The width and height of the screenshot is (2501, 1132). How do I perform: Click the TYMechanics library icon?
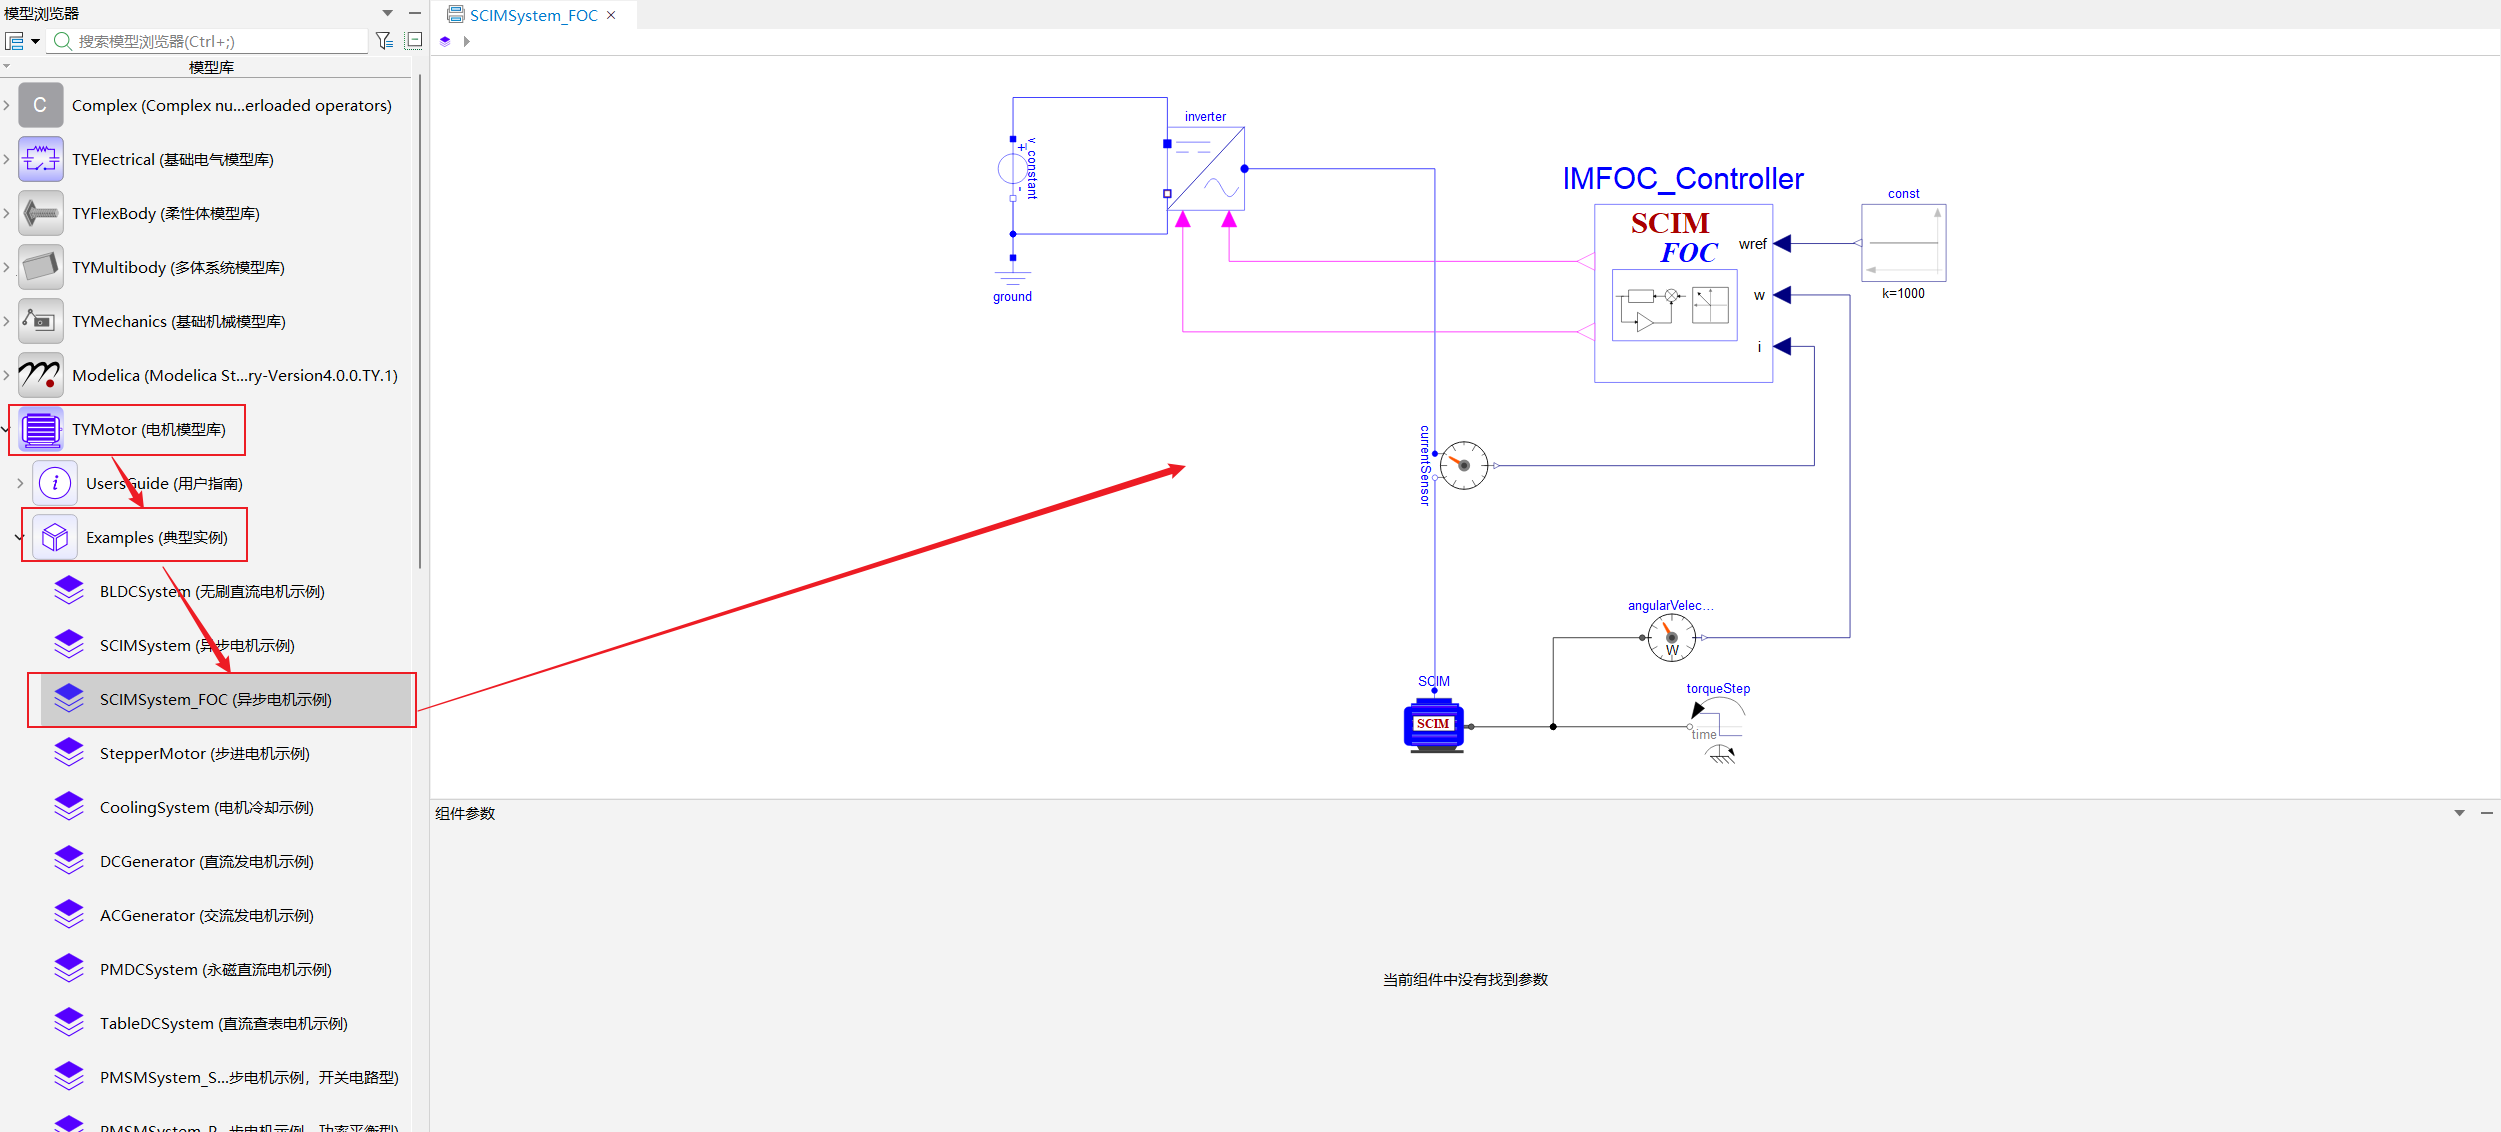tap(40, 321)
